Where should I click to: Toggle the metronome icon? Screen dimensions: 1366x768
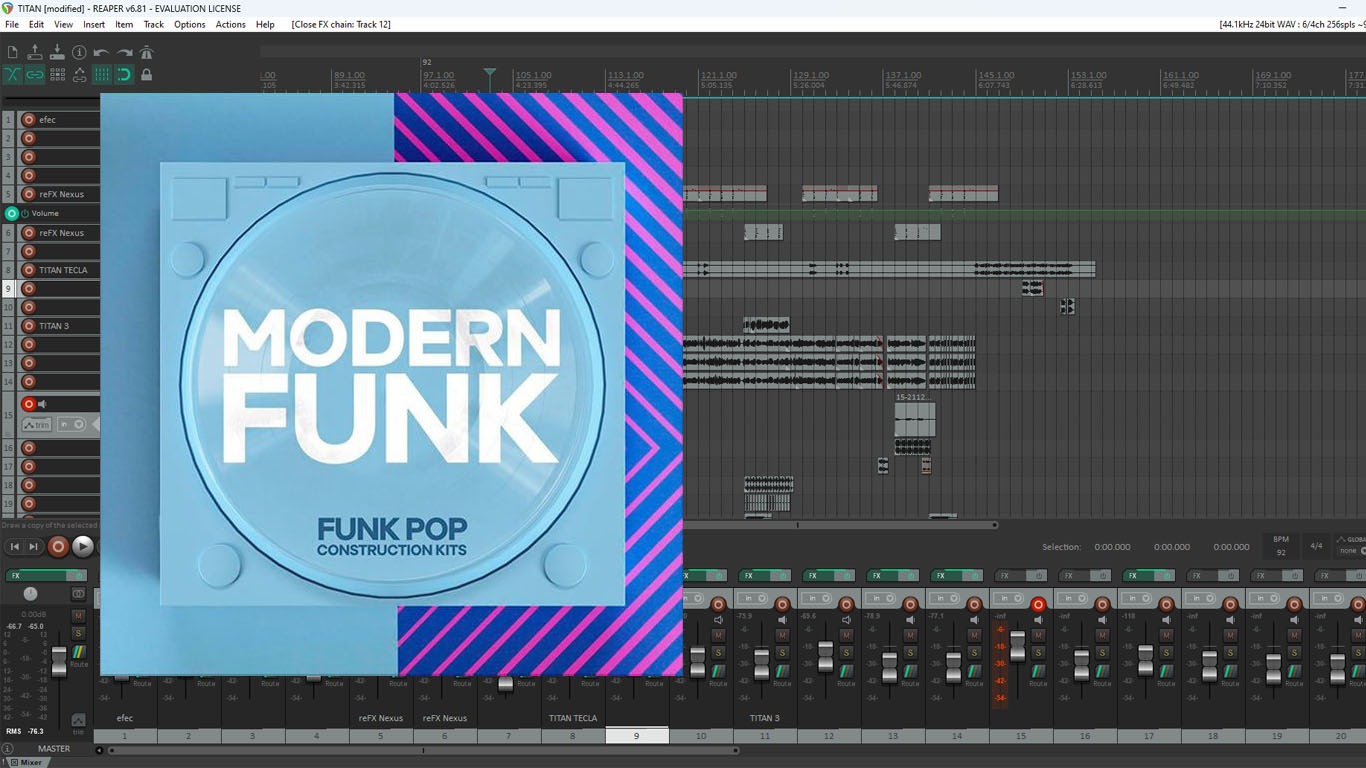coord(146,52)
